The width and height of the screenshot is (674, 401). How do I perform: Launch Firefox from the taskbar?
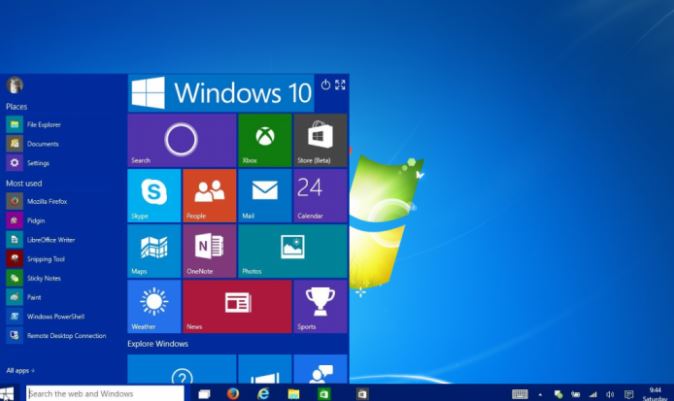click(233, 393)
